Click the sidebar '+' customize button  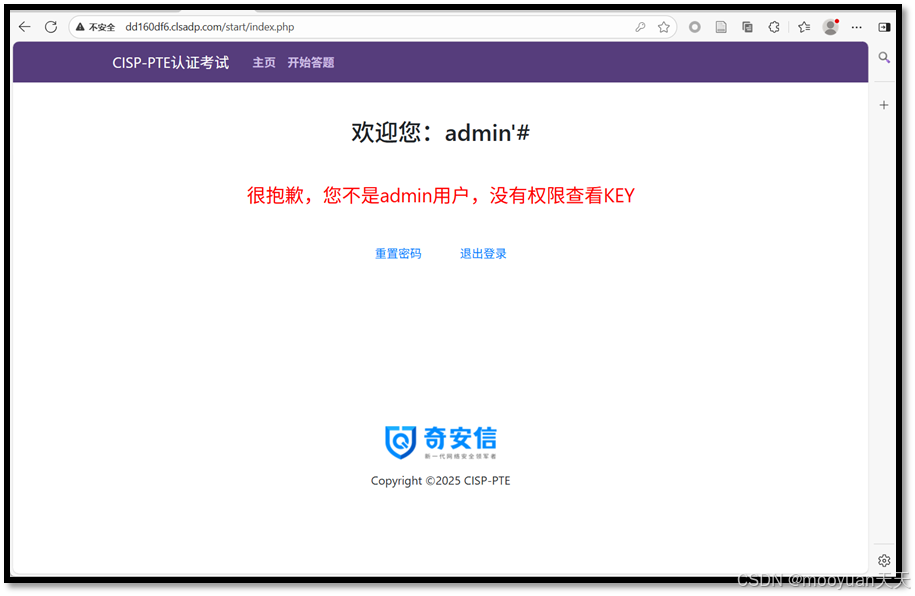(x=883, y=104)
